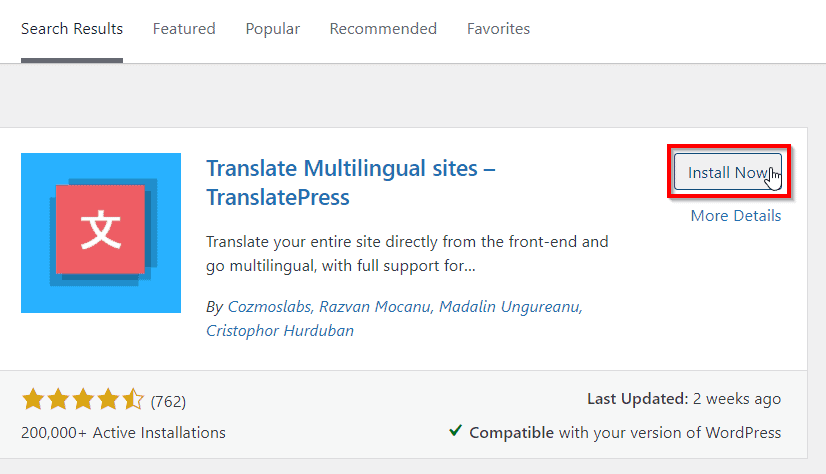Switch to the Popular tab
The image size is (826, 474).
272,28
